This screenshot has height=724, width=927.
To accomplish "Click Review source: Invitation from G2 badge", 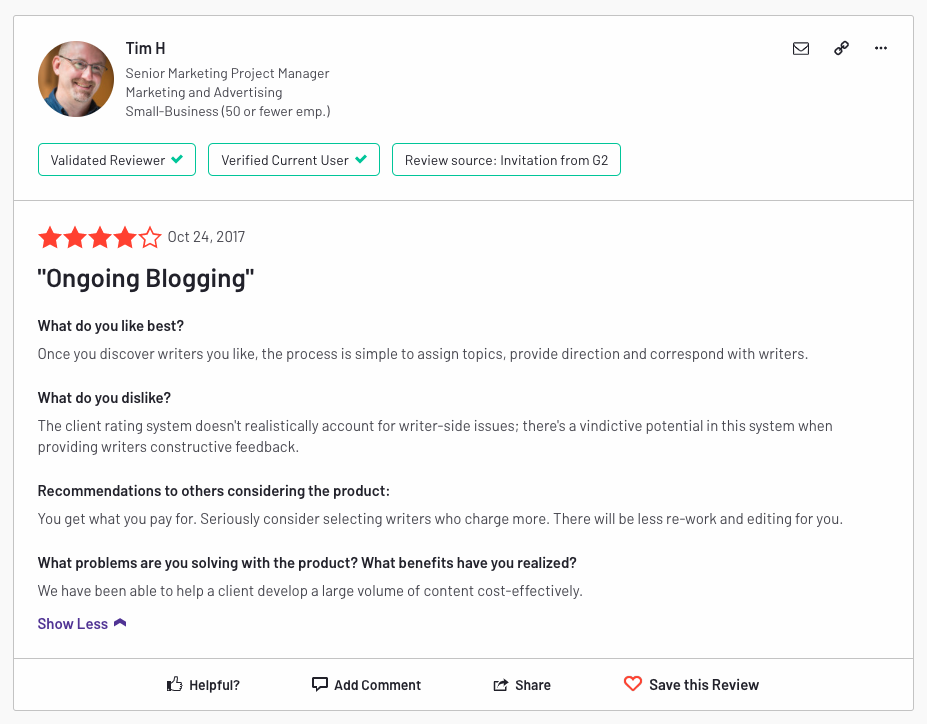I will coord(506,160).
